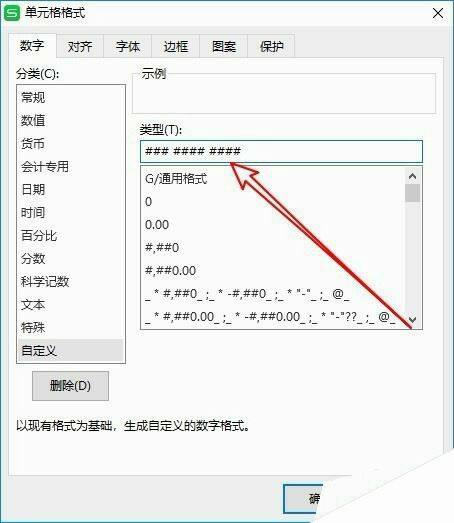
Task: Select 百分比 category
Action: click(x=71, y=235)
